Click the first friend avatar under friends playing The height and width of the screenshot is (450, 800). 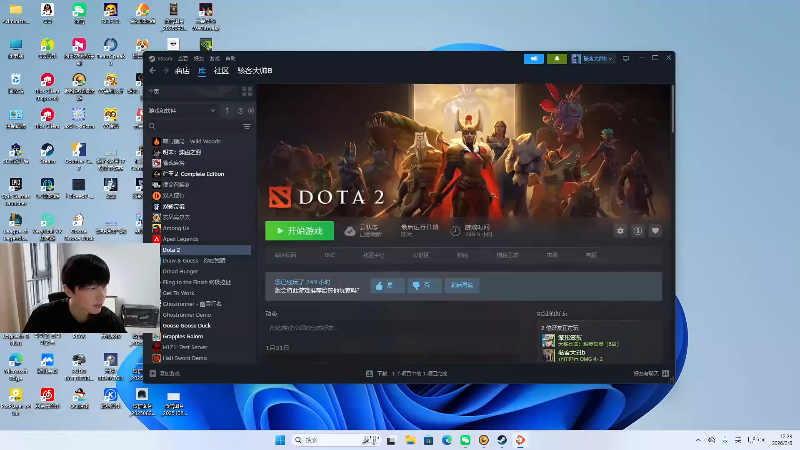coord(548,341)
